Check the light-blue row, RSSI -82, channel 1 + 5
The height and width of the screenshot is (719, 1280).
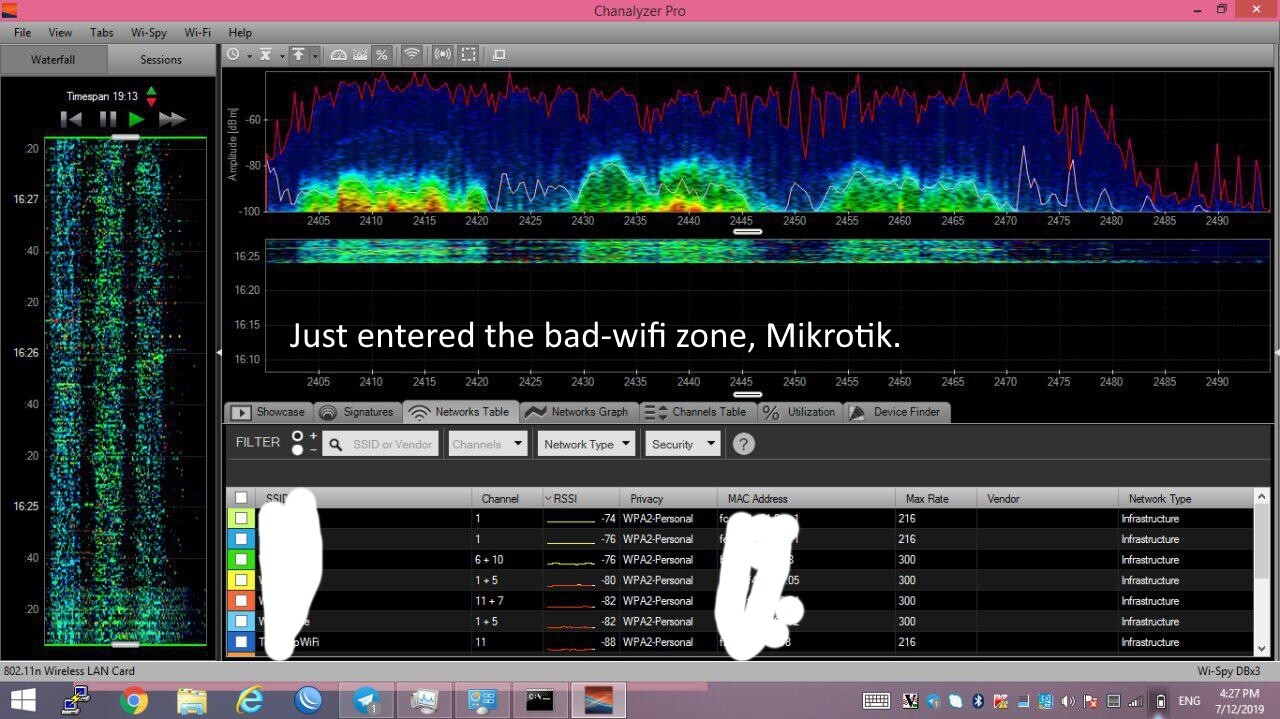pos(241,621)
